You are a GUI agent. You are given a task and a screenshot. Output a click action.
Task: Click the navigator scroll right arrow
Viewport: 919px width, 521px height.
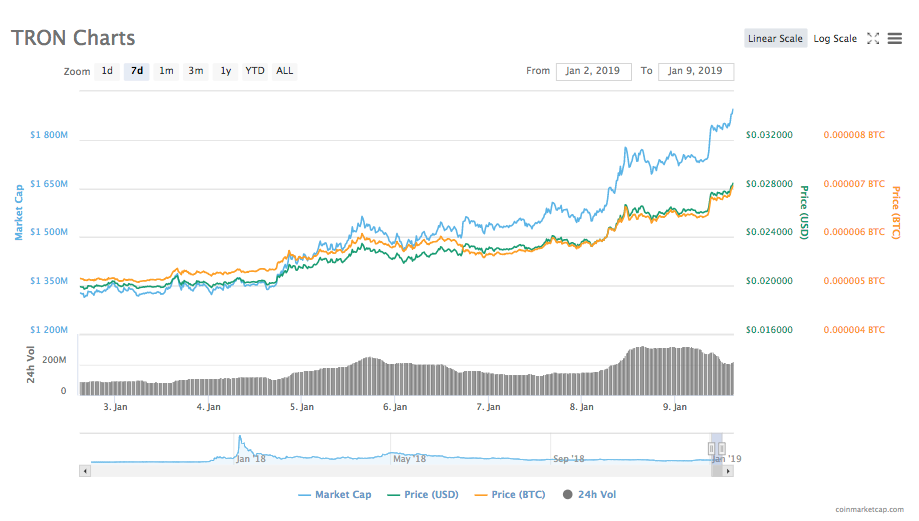tap(728, 471)
